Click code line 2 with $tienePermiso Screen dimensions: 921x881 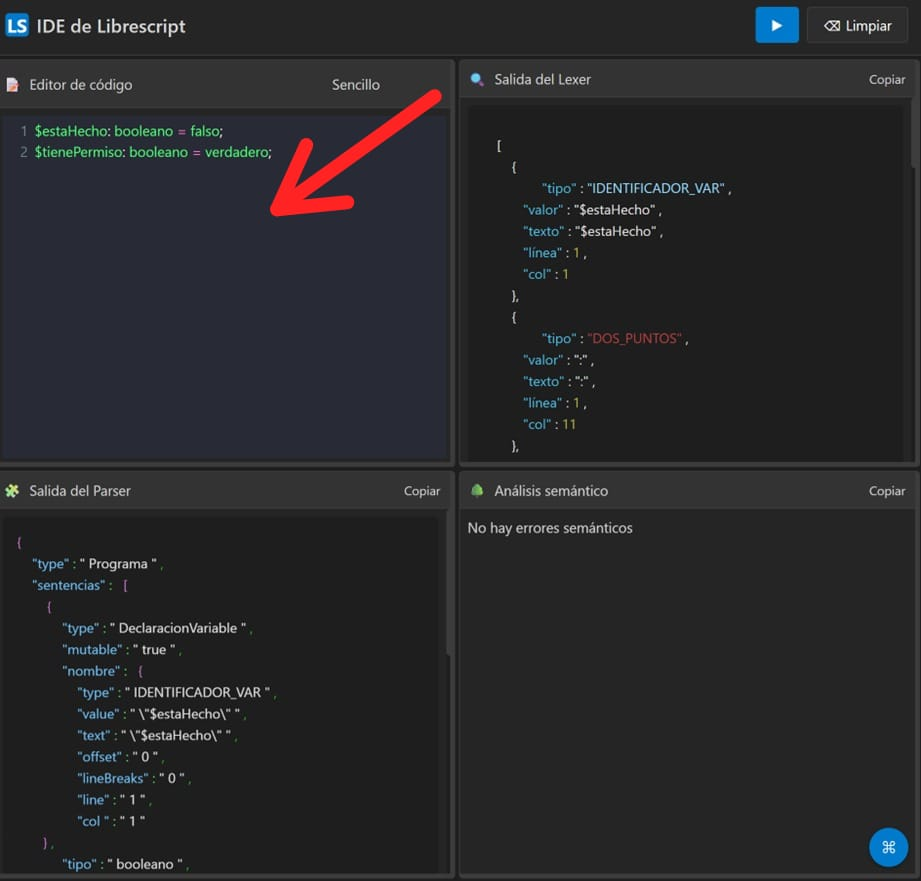[153, 152]
